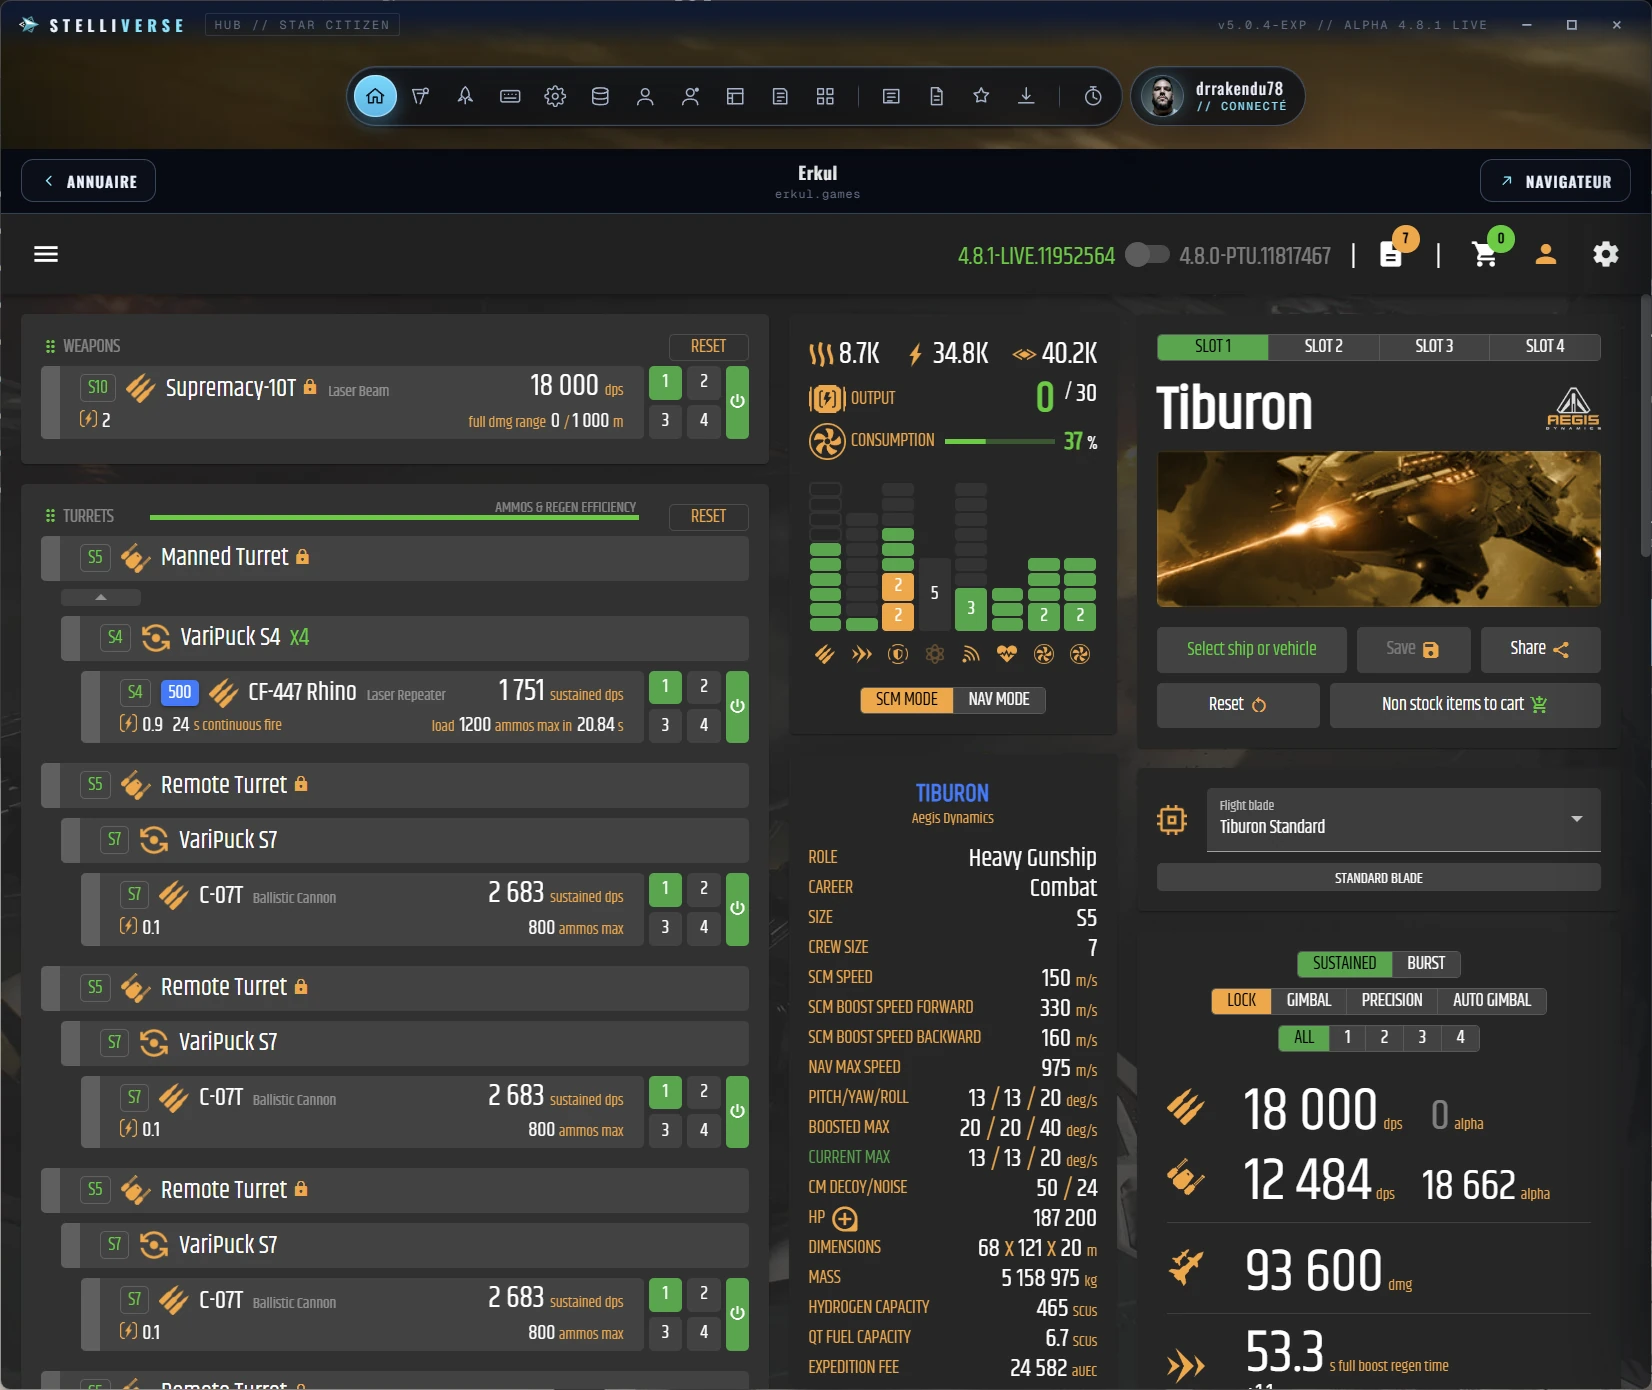Toggle power for the Supremacy-10T weapon
1652x1390 pixels.
pyautogui.click(x=737, y=402)
